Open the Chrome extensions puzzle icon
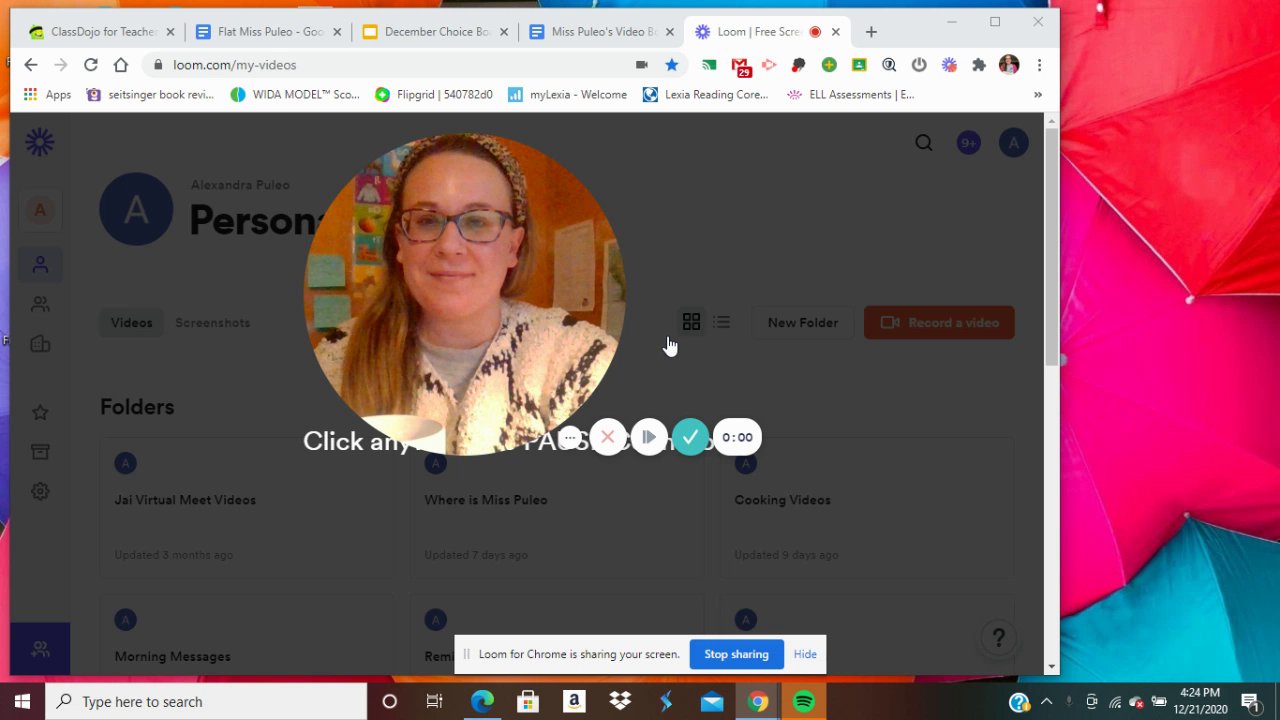 pyautogui.click(x=979, y=65)
